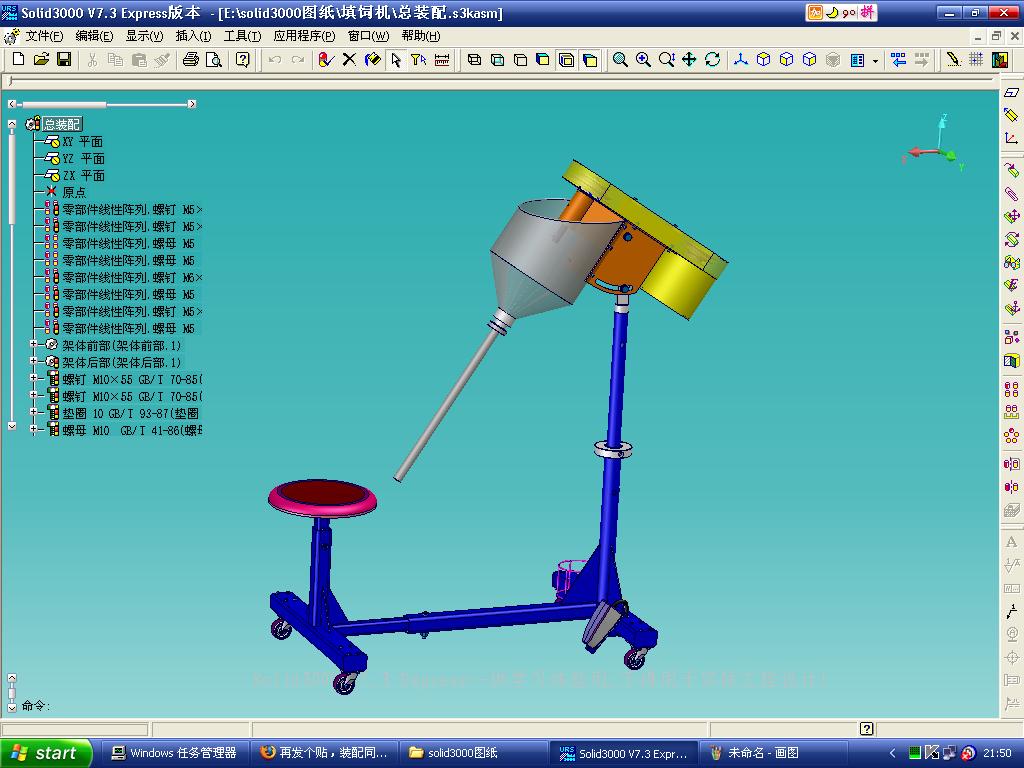The image size is (1024, 768).
Task: Click the angle dimension icon in right toolbar
Action: [1012, 138]
